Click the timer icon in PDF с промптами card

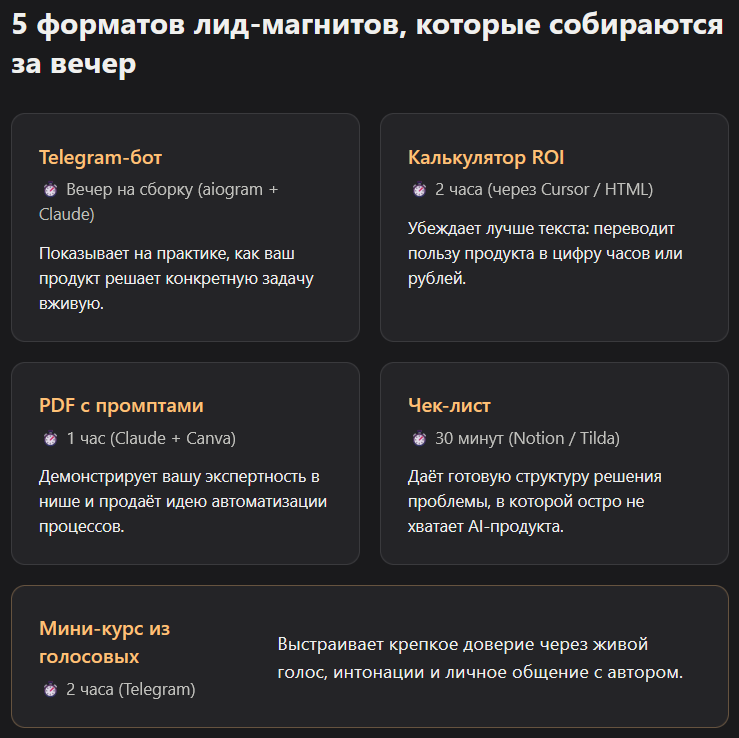point(50,439)
